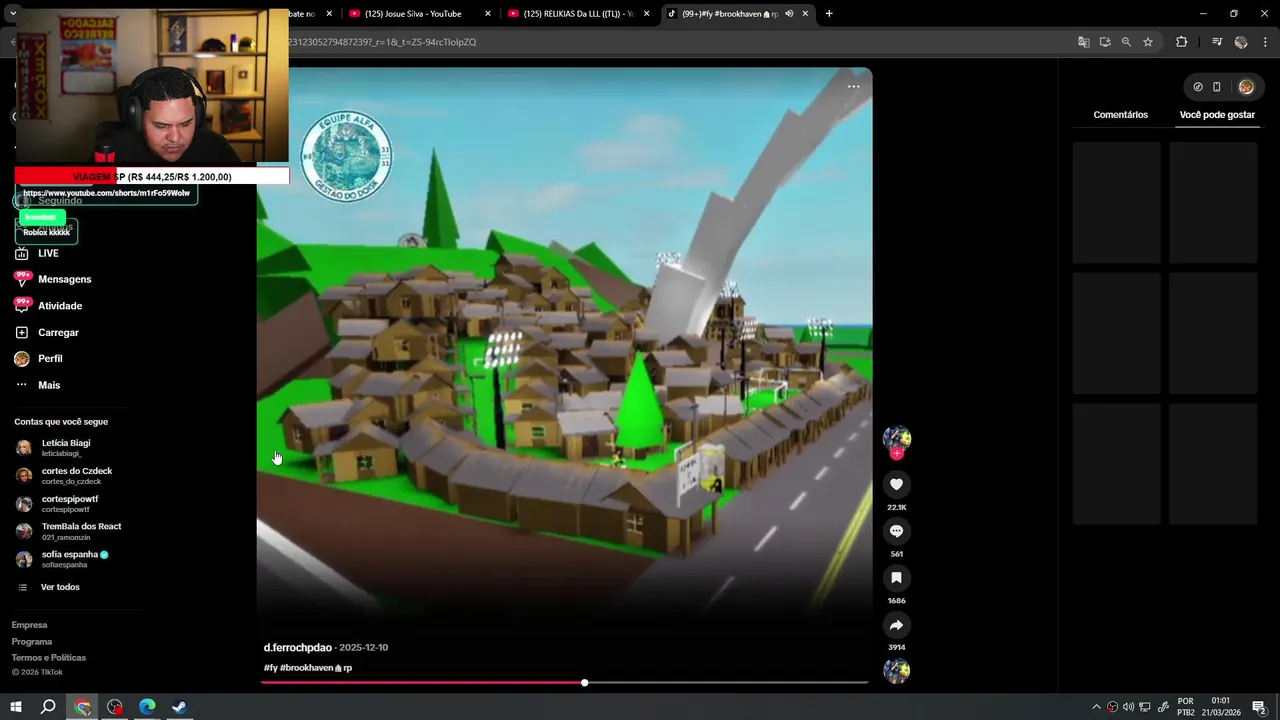Click the browser address bar URL

382,42
